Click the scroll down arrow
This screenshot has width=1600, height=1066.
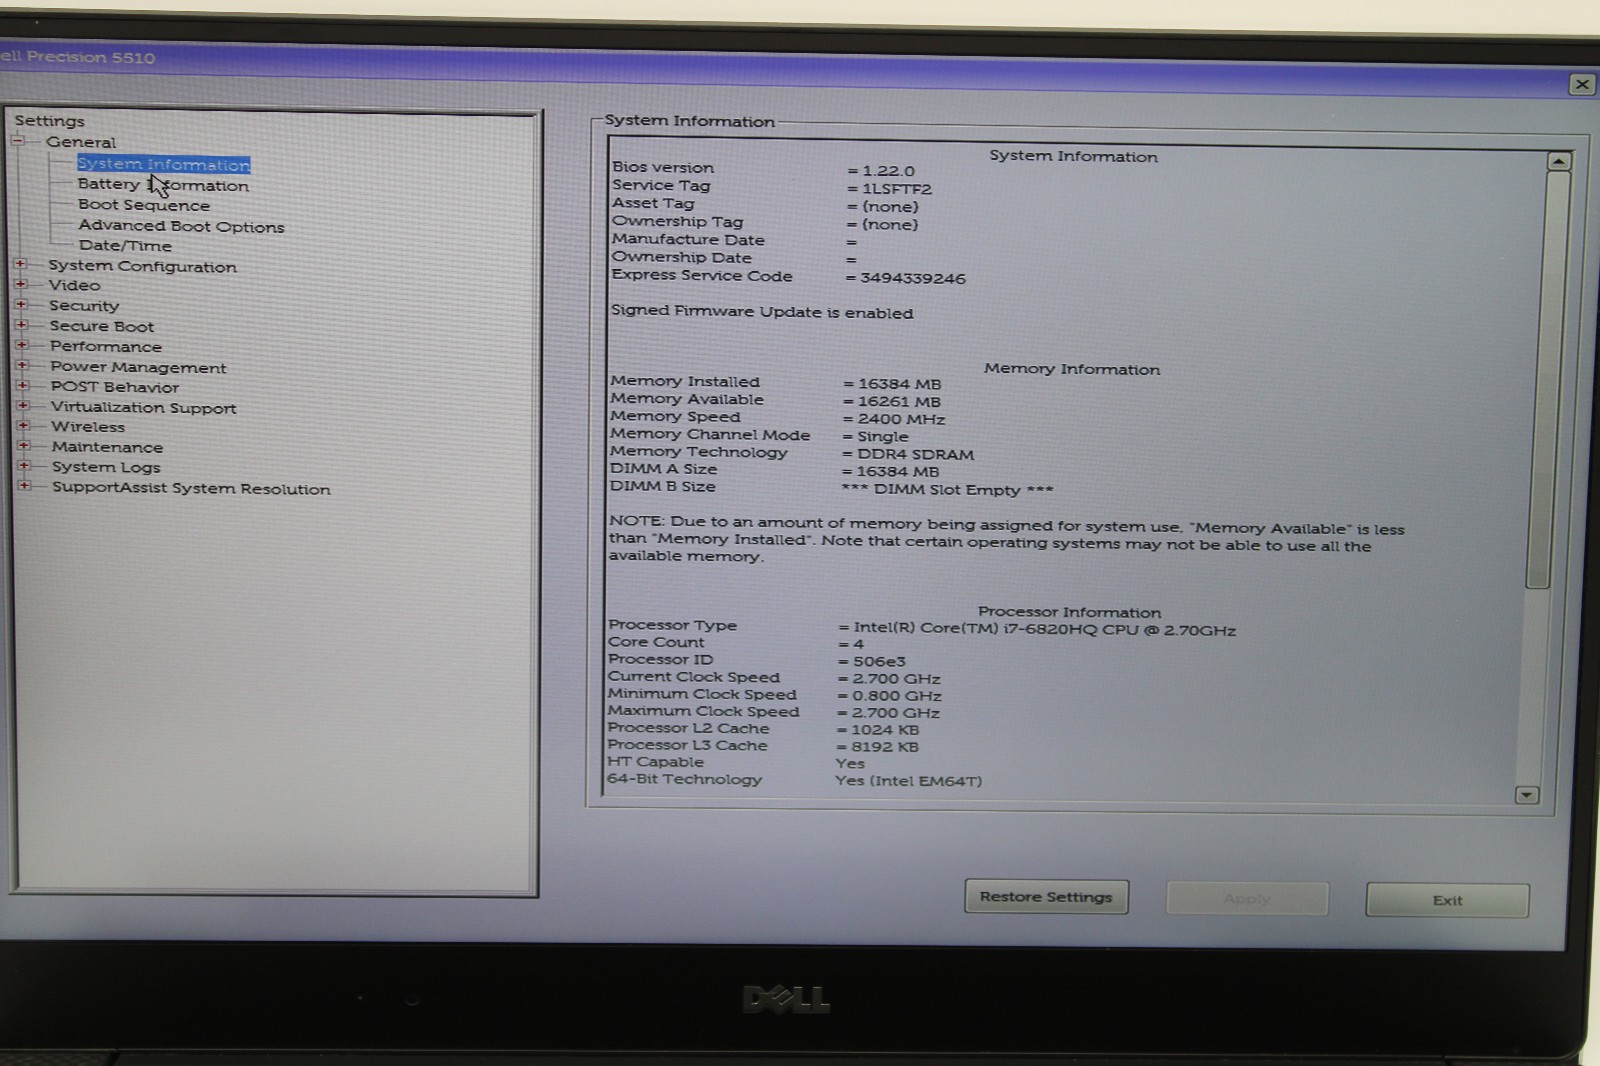coord(1527,795)
